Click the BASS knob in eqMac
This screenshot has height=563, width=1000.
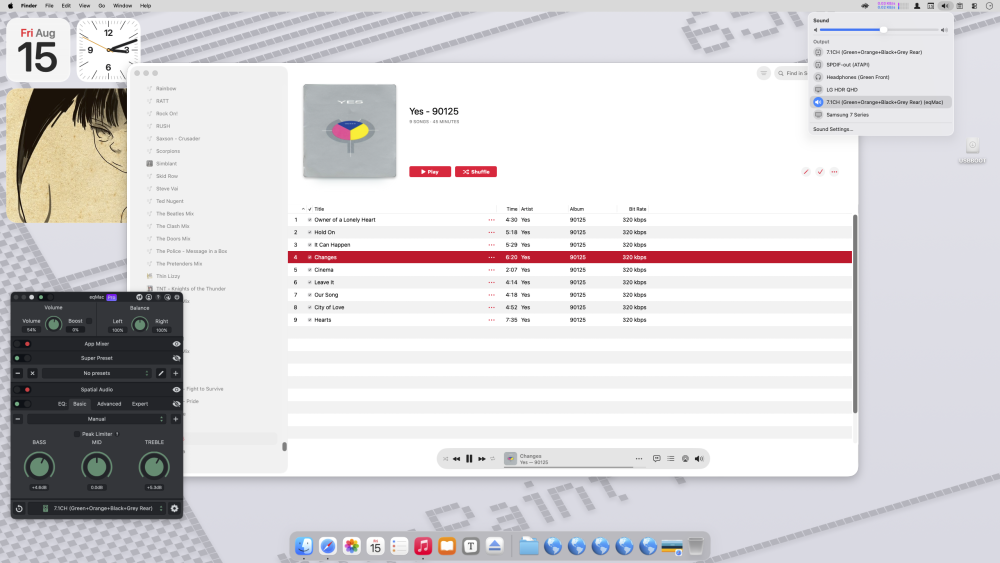point(40,466)
